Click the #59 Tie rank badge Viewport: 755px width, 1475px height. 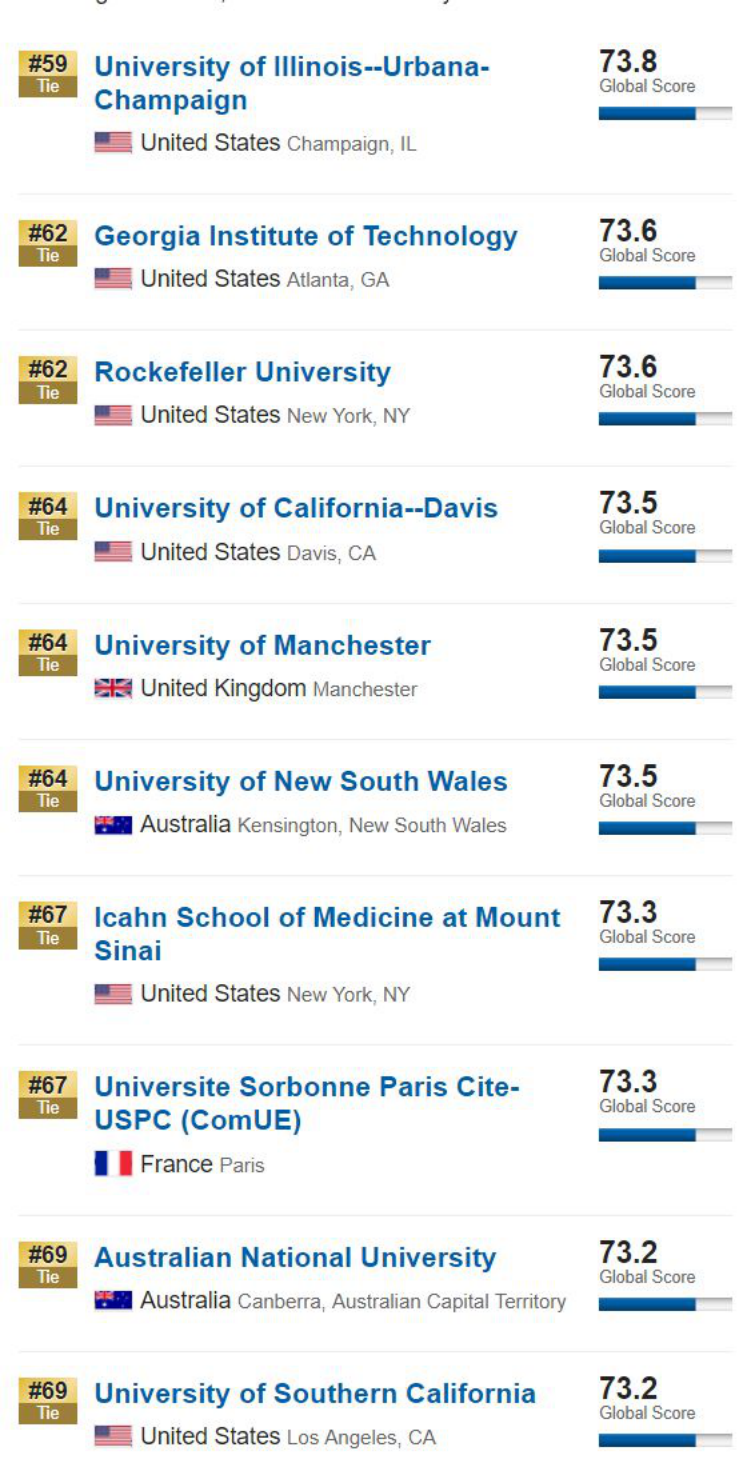(48, 74)
